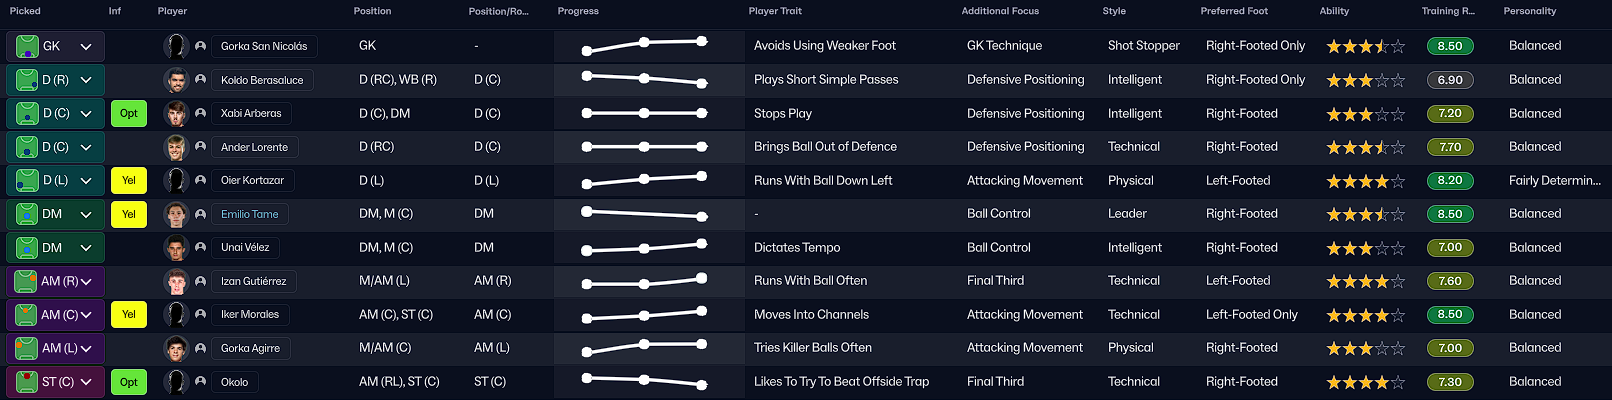Open Gorka San Nicolás player name button
Screen dimensions: 1612x400
[x=264, y=46]
